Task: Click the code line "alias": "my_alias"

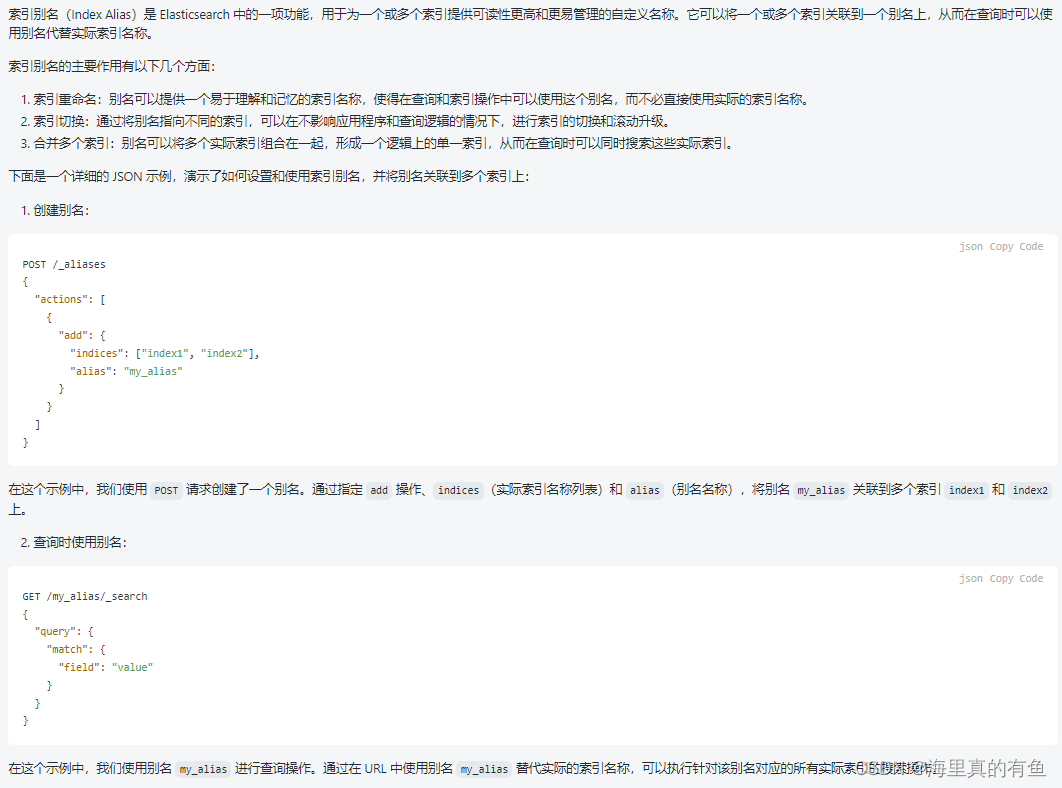Action: [126, 371]
